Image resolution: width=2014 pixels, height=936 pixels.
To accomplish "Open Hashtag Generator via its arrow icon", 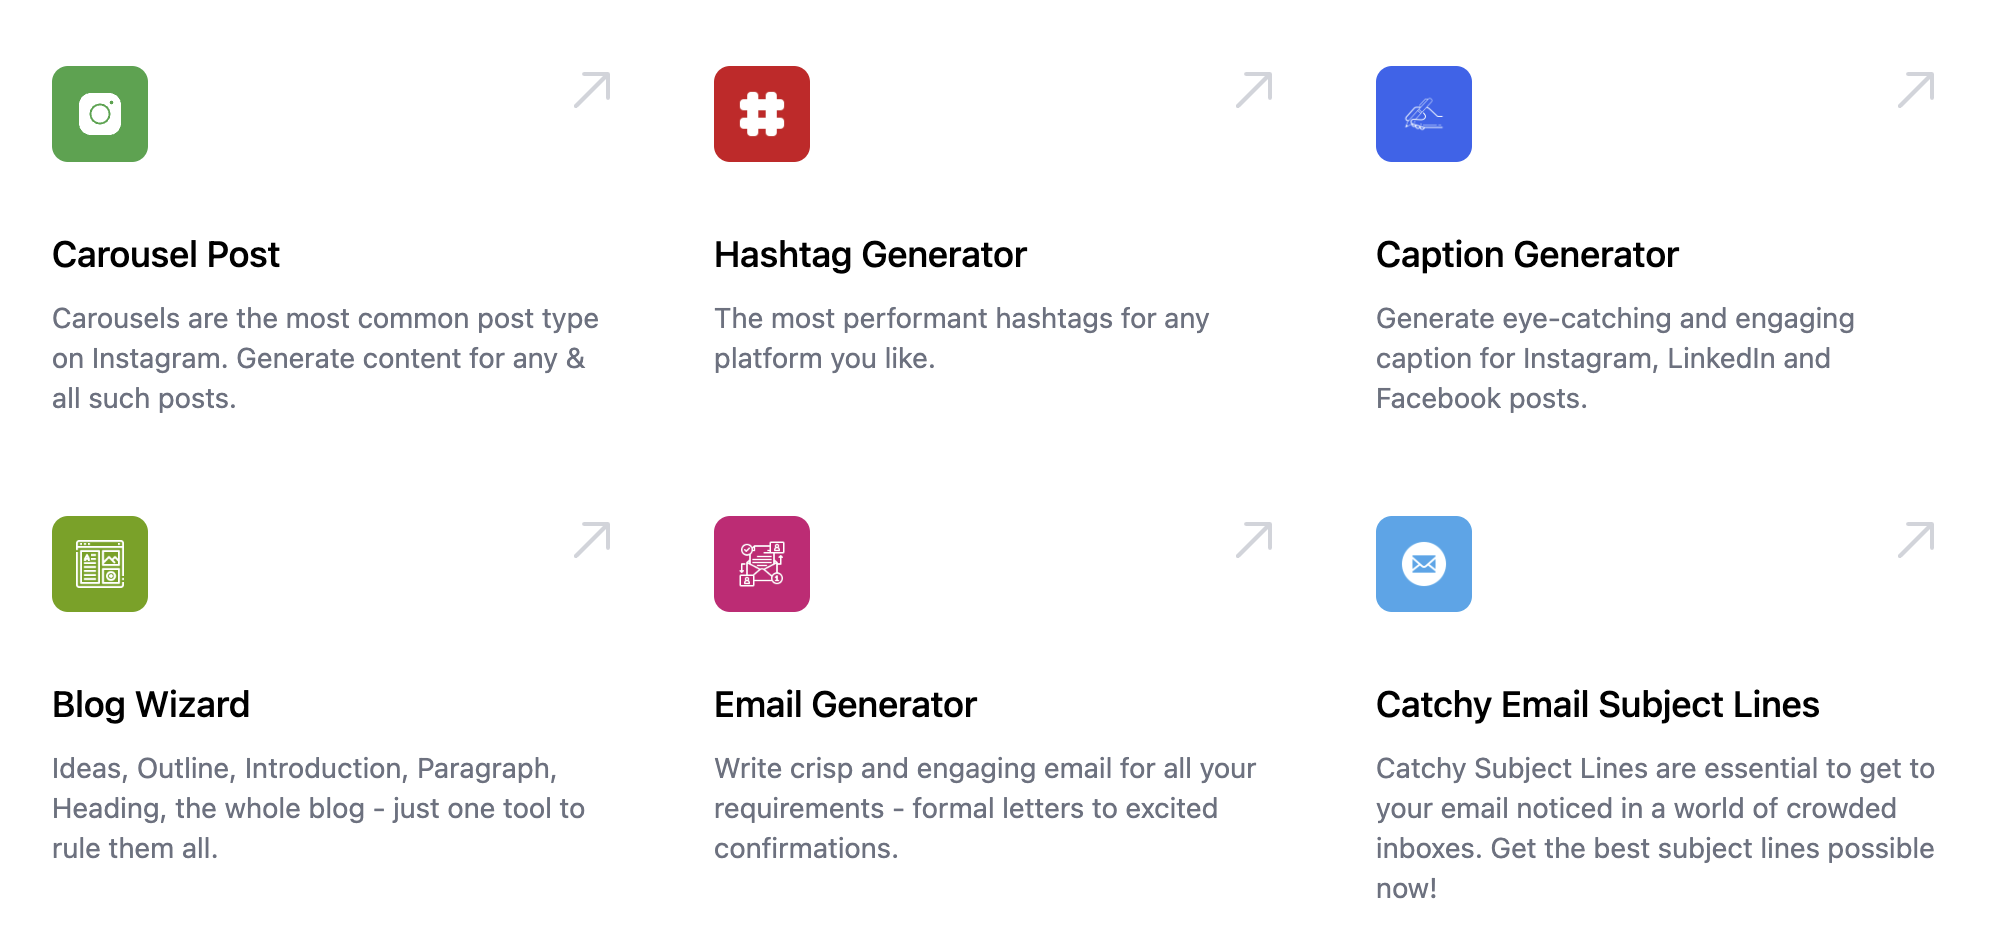I will click(1254, 90).
